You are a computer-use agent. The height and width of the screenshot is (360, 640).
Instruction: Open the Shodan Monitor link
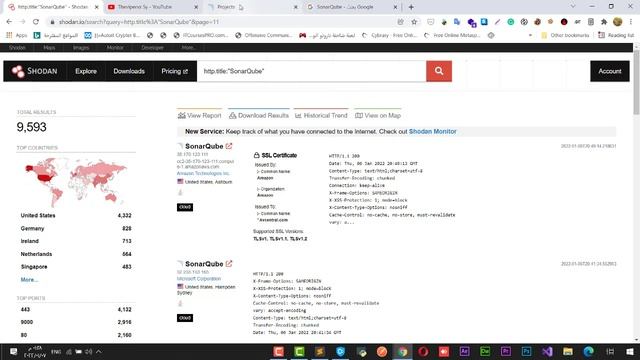point(433,131)
